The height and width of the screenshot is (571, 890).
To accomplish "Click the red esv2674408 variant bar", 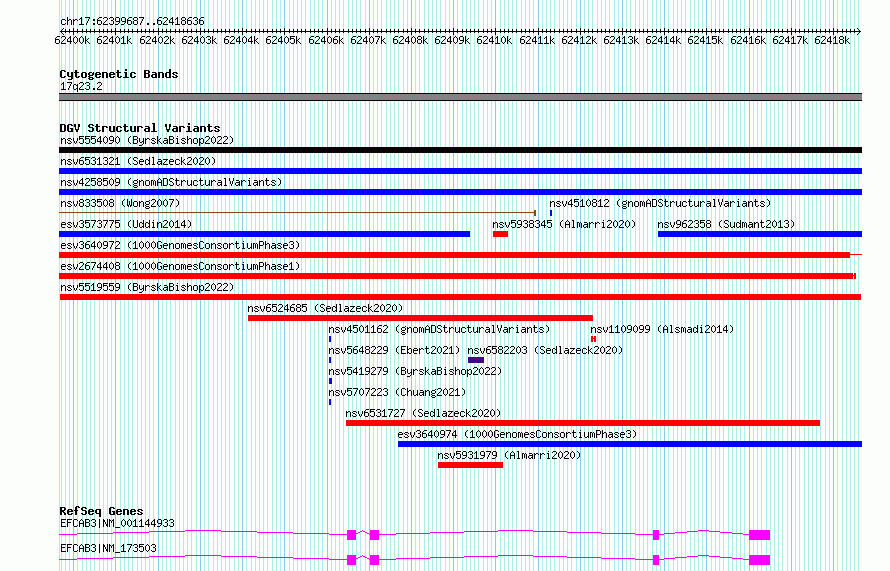I will (457, 276).
